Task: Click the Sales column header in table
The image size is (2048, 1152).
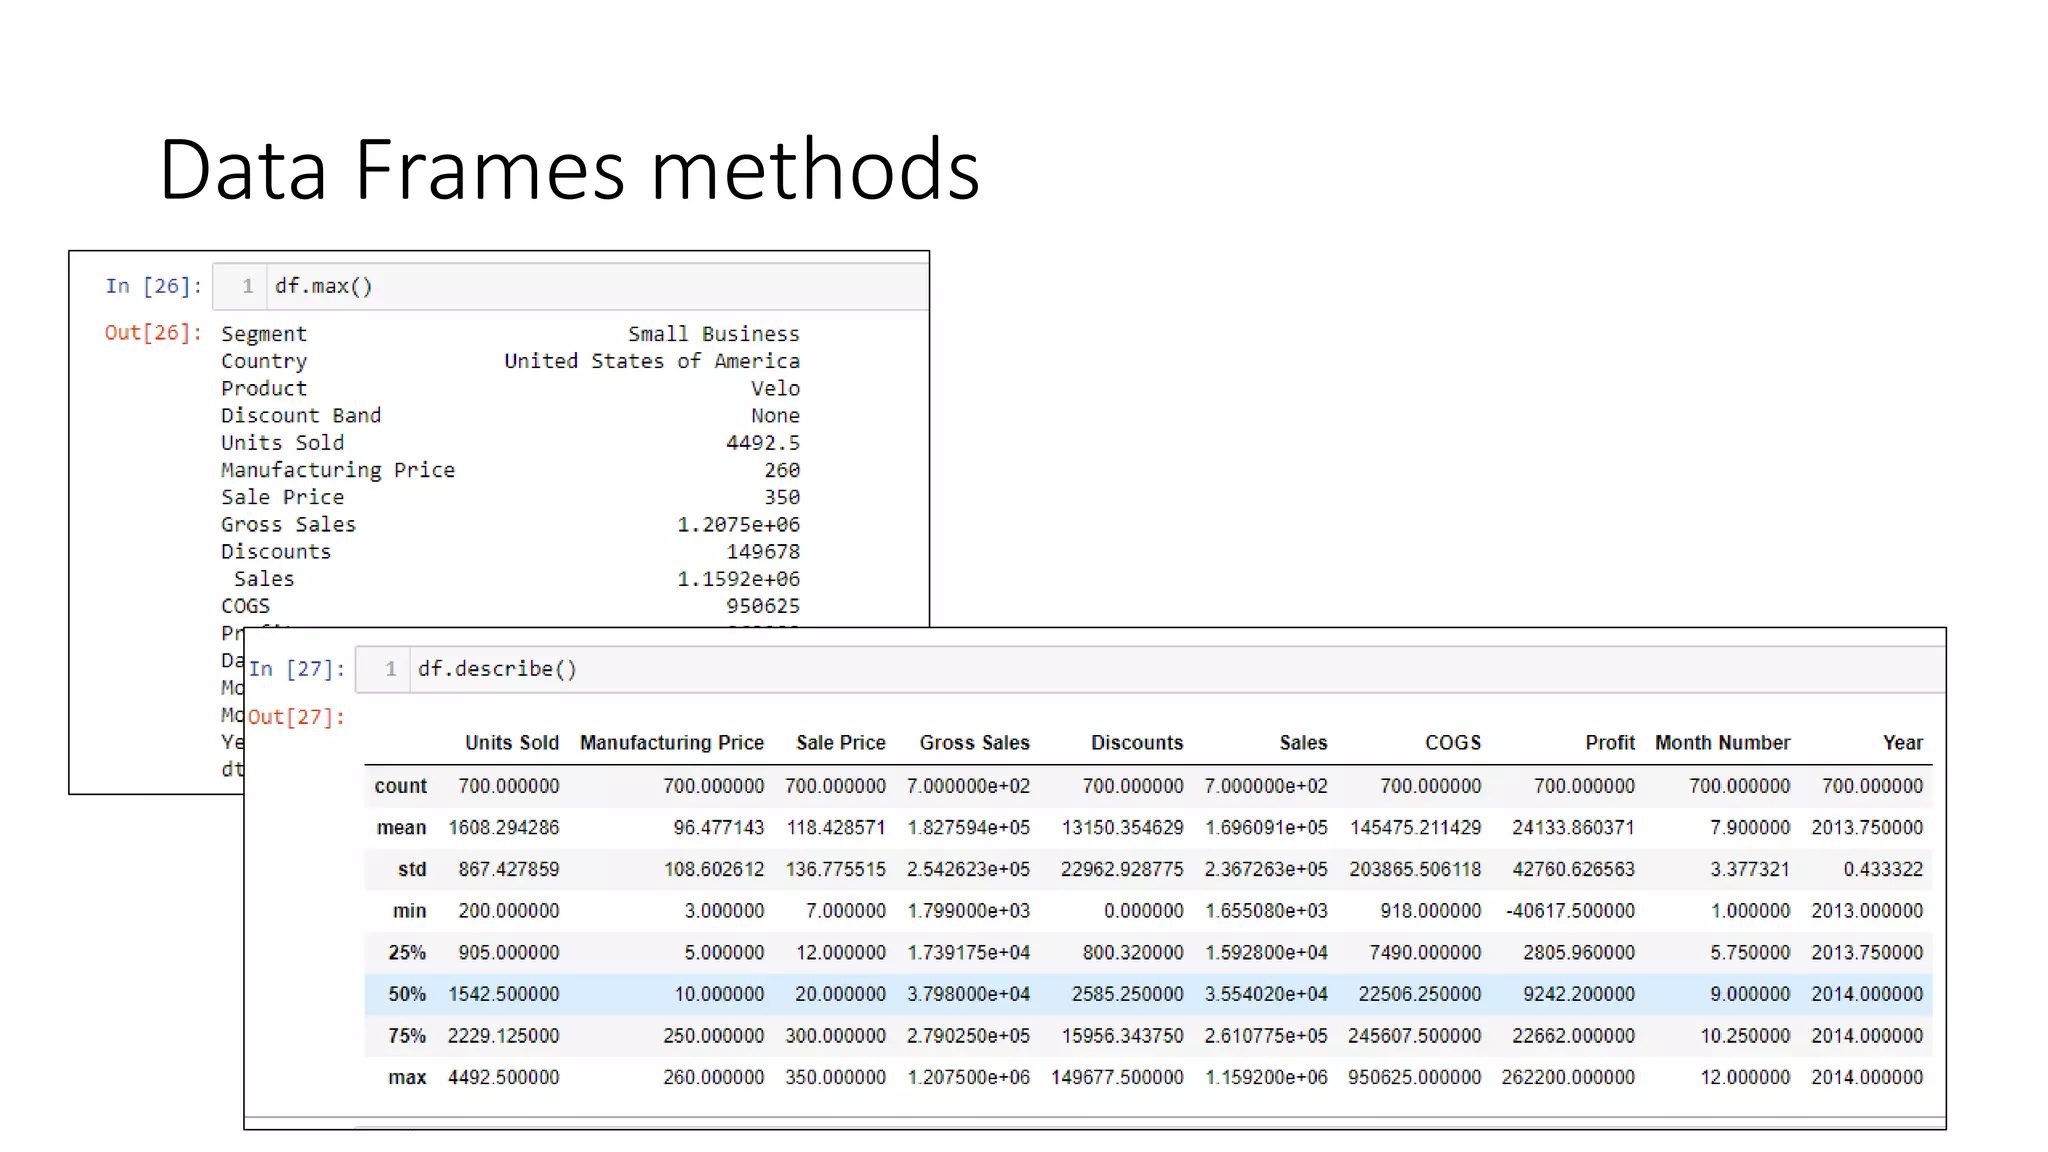Action: [1303, 743]
